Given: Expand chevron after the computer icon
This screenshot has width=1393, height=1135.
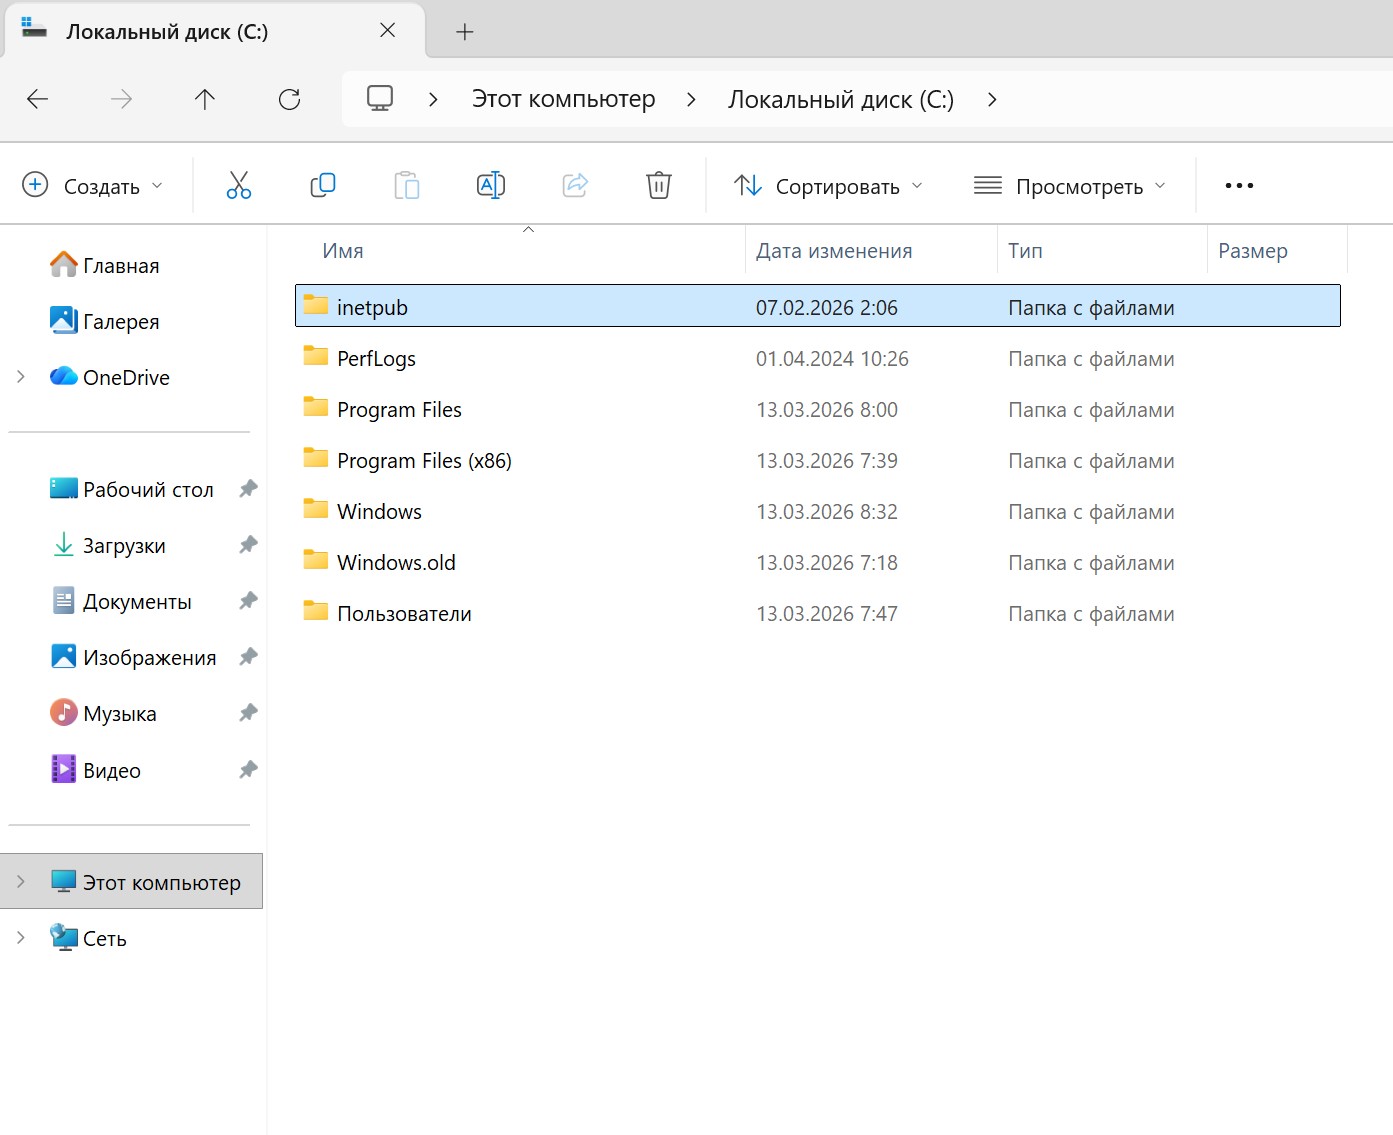Looking at the screenshot, I should tap(433, 99).
